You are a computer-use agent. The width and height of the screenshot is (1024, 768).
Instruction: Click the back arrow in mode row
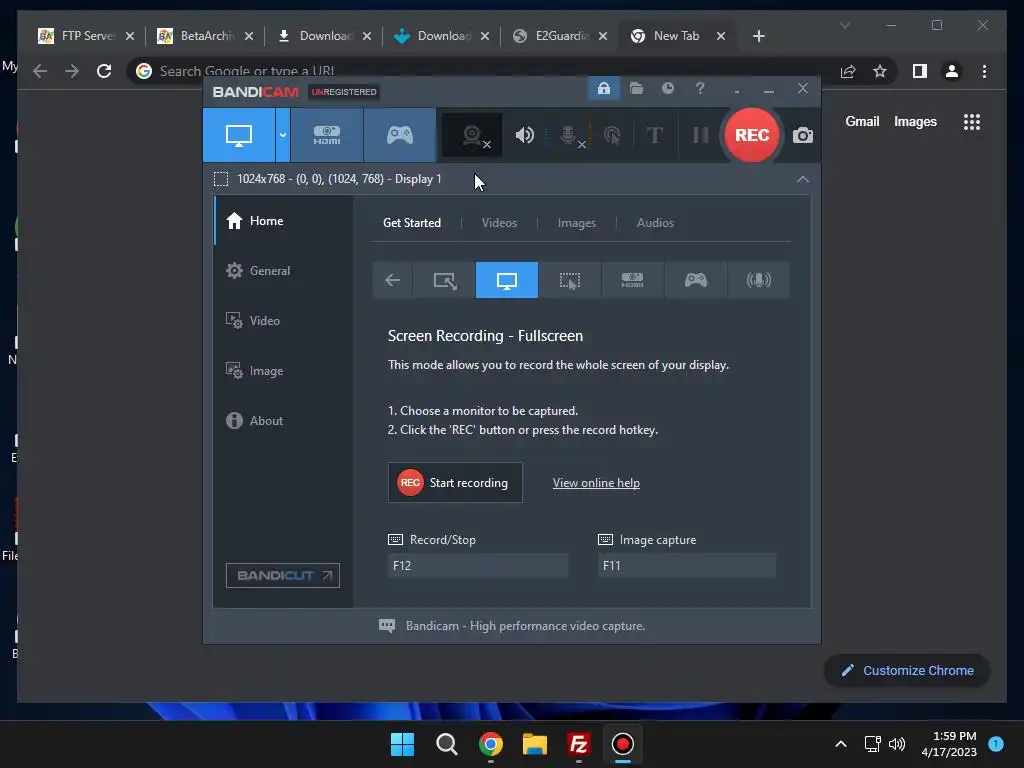click(392, 280)
